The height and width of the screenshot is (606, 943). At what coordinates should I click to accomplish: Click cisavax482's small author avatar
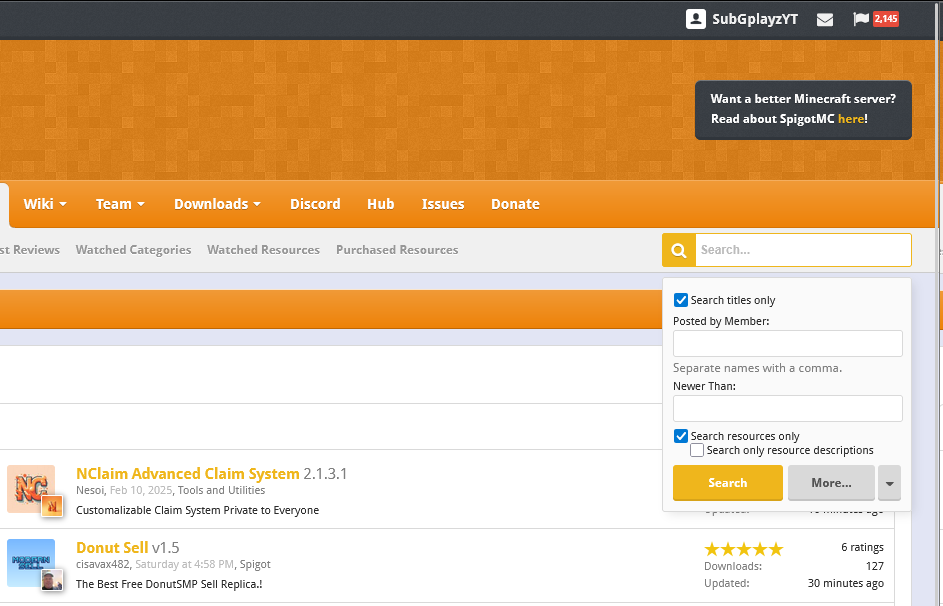pyautogui.click(x=52, y=580)
